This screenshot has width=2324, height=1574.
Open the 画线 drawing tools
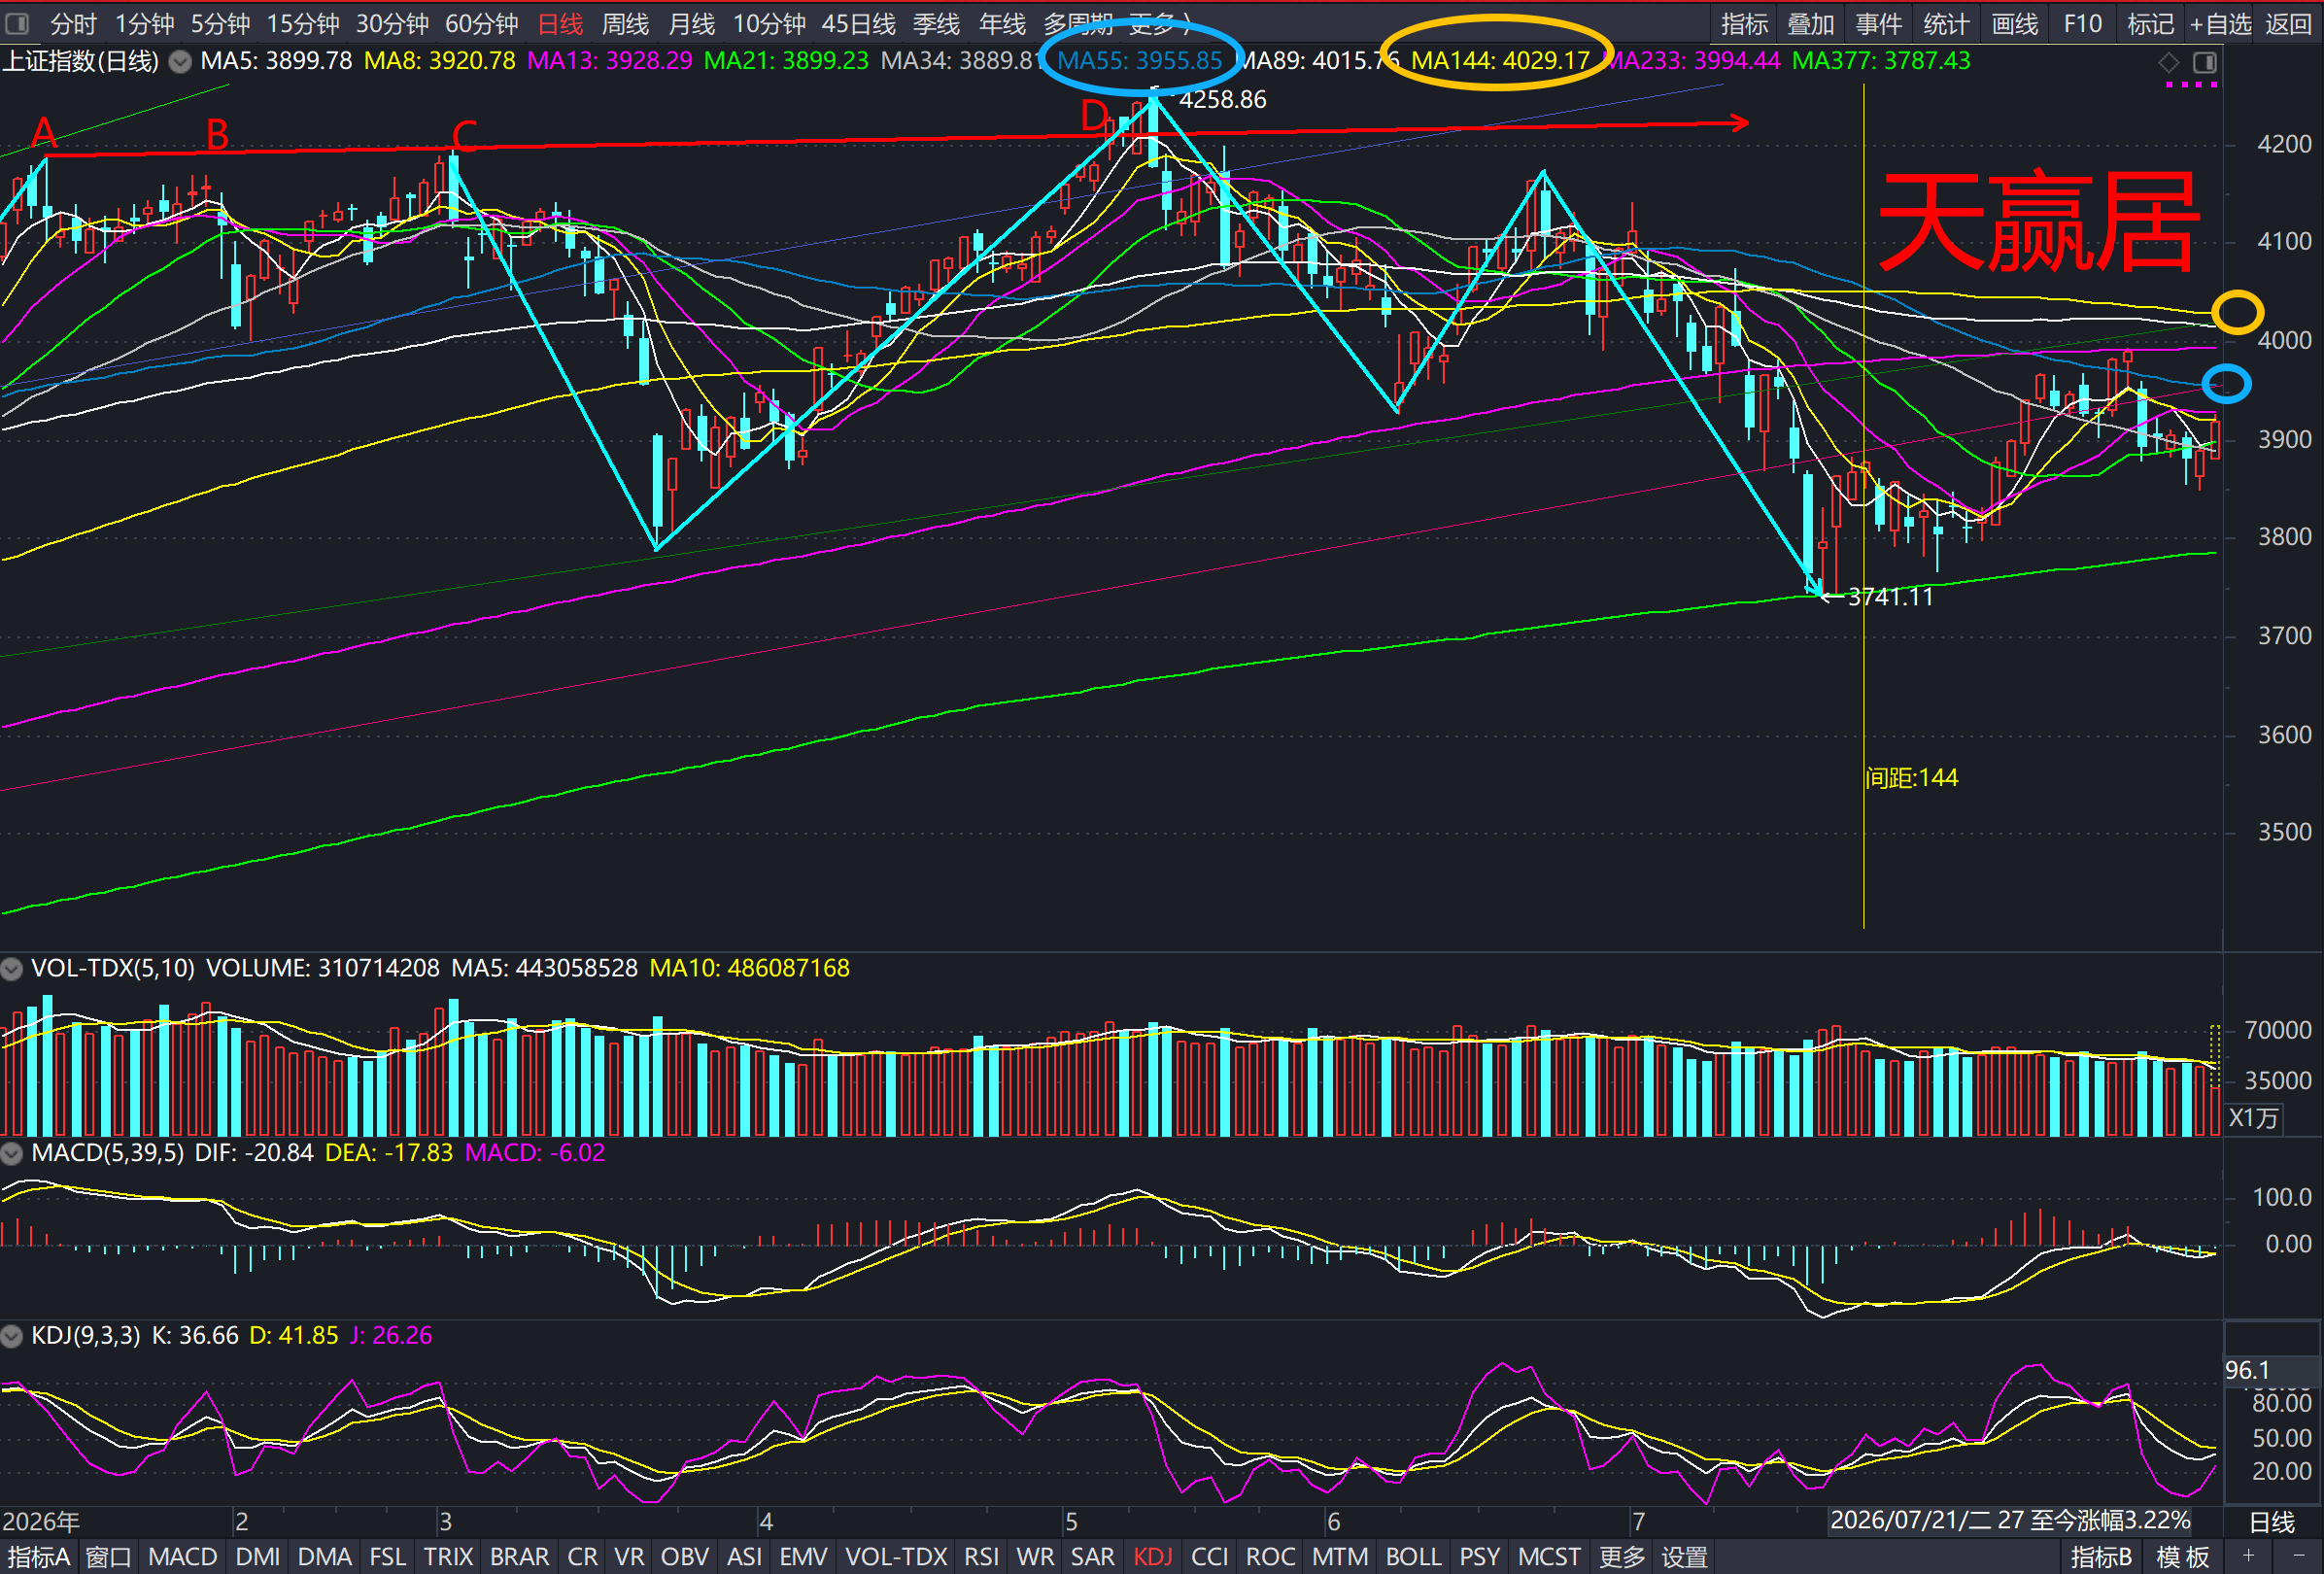click(x=2014, y=24)
